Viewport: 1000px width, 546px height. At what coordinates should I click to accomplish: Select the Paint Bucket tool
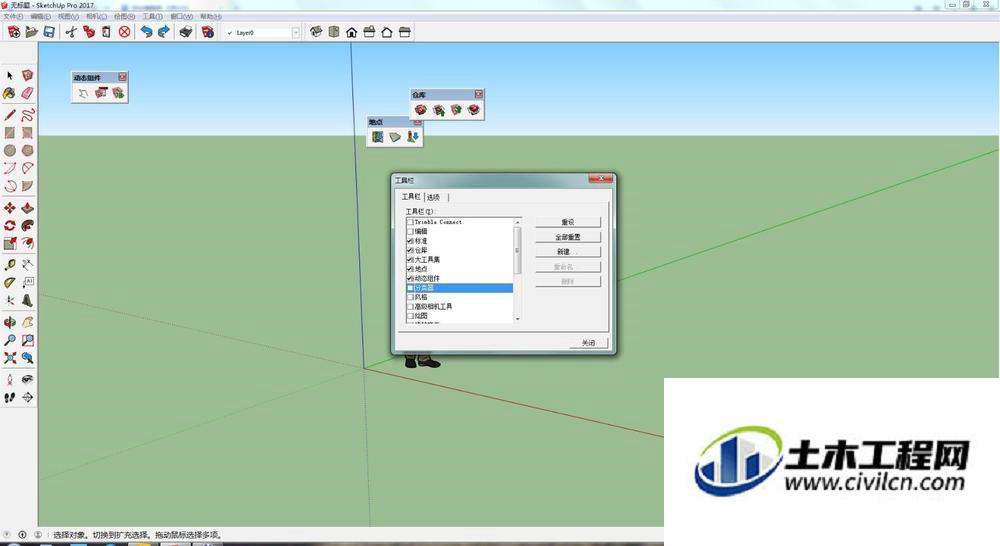(x=10, y=93)
